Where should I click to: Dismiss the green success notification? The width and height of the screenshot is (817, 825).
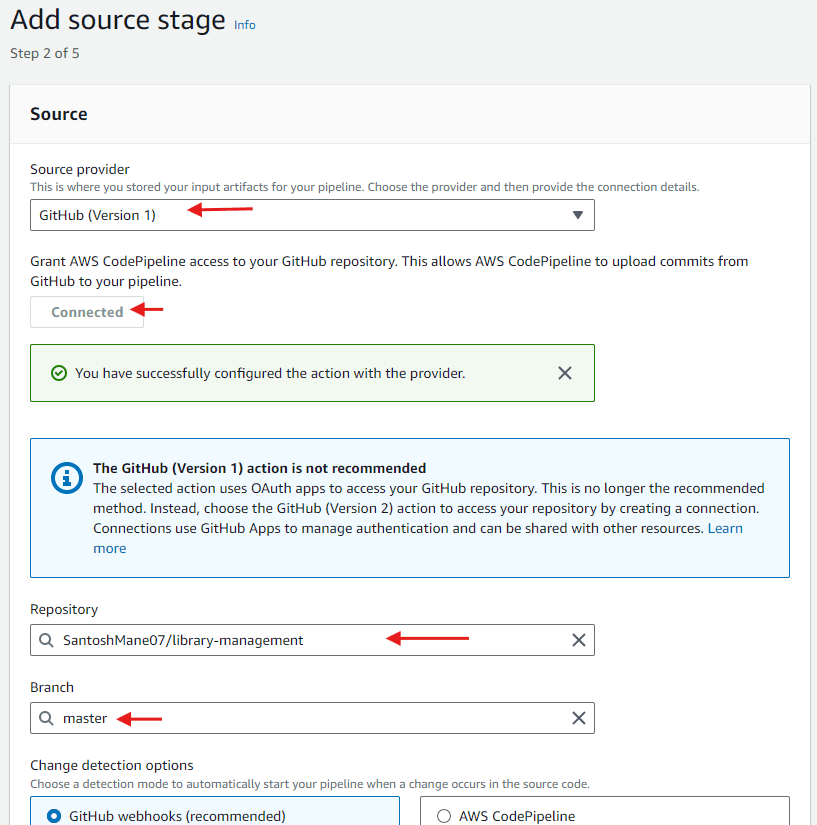coord(564,373)
